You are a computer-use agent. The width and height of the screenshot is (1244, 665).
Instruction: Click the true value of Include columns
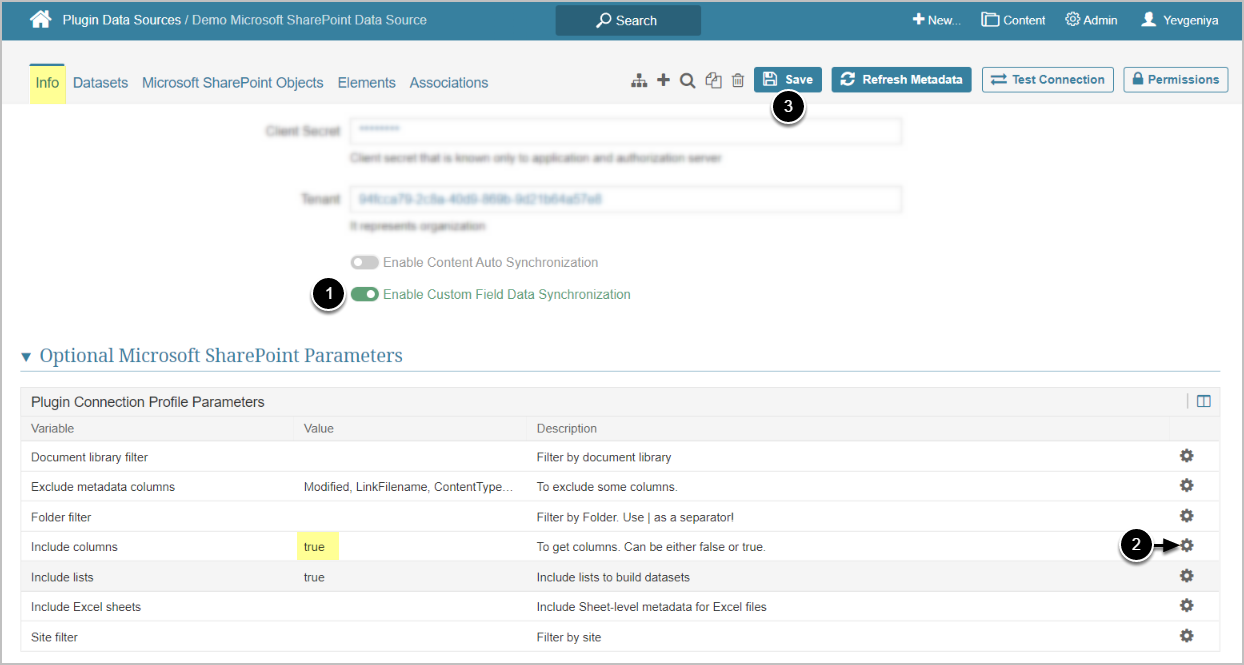click(x=314, y=547)
